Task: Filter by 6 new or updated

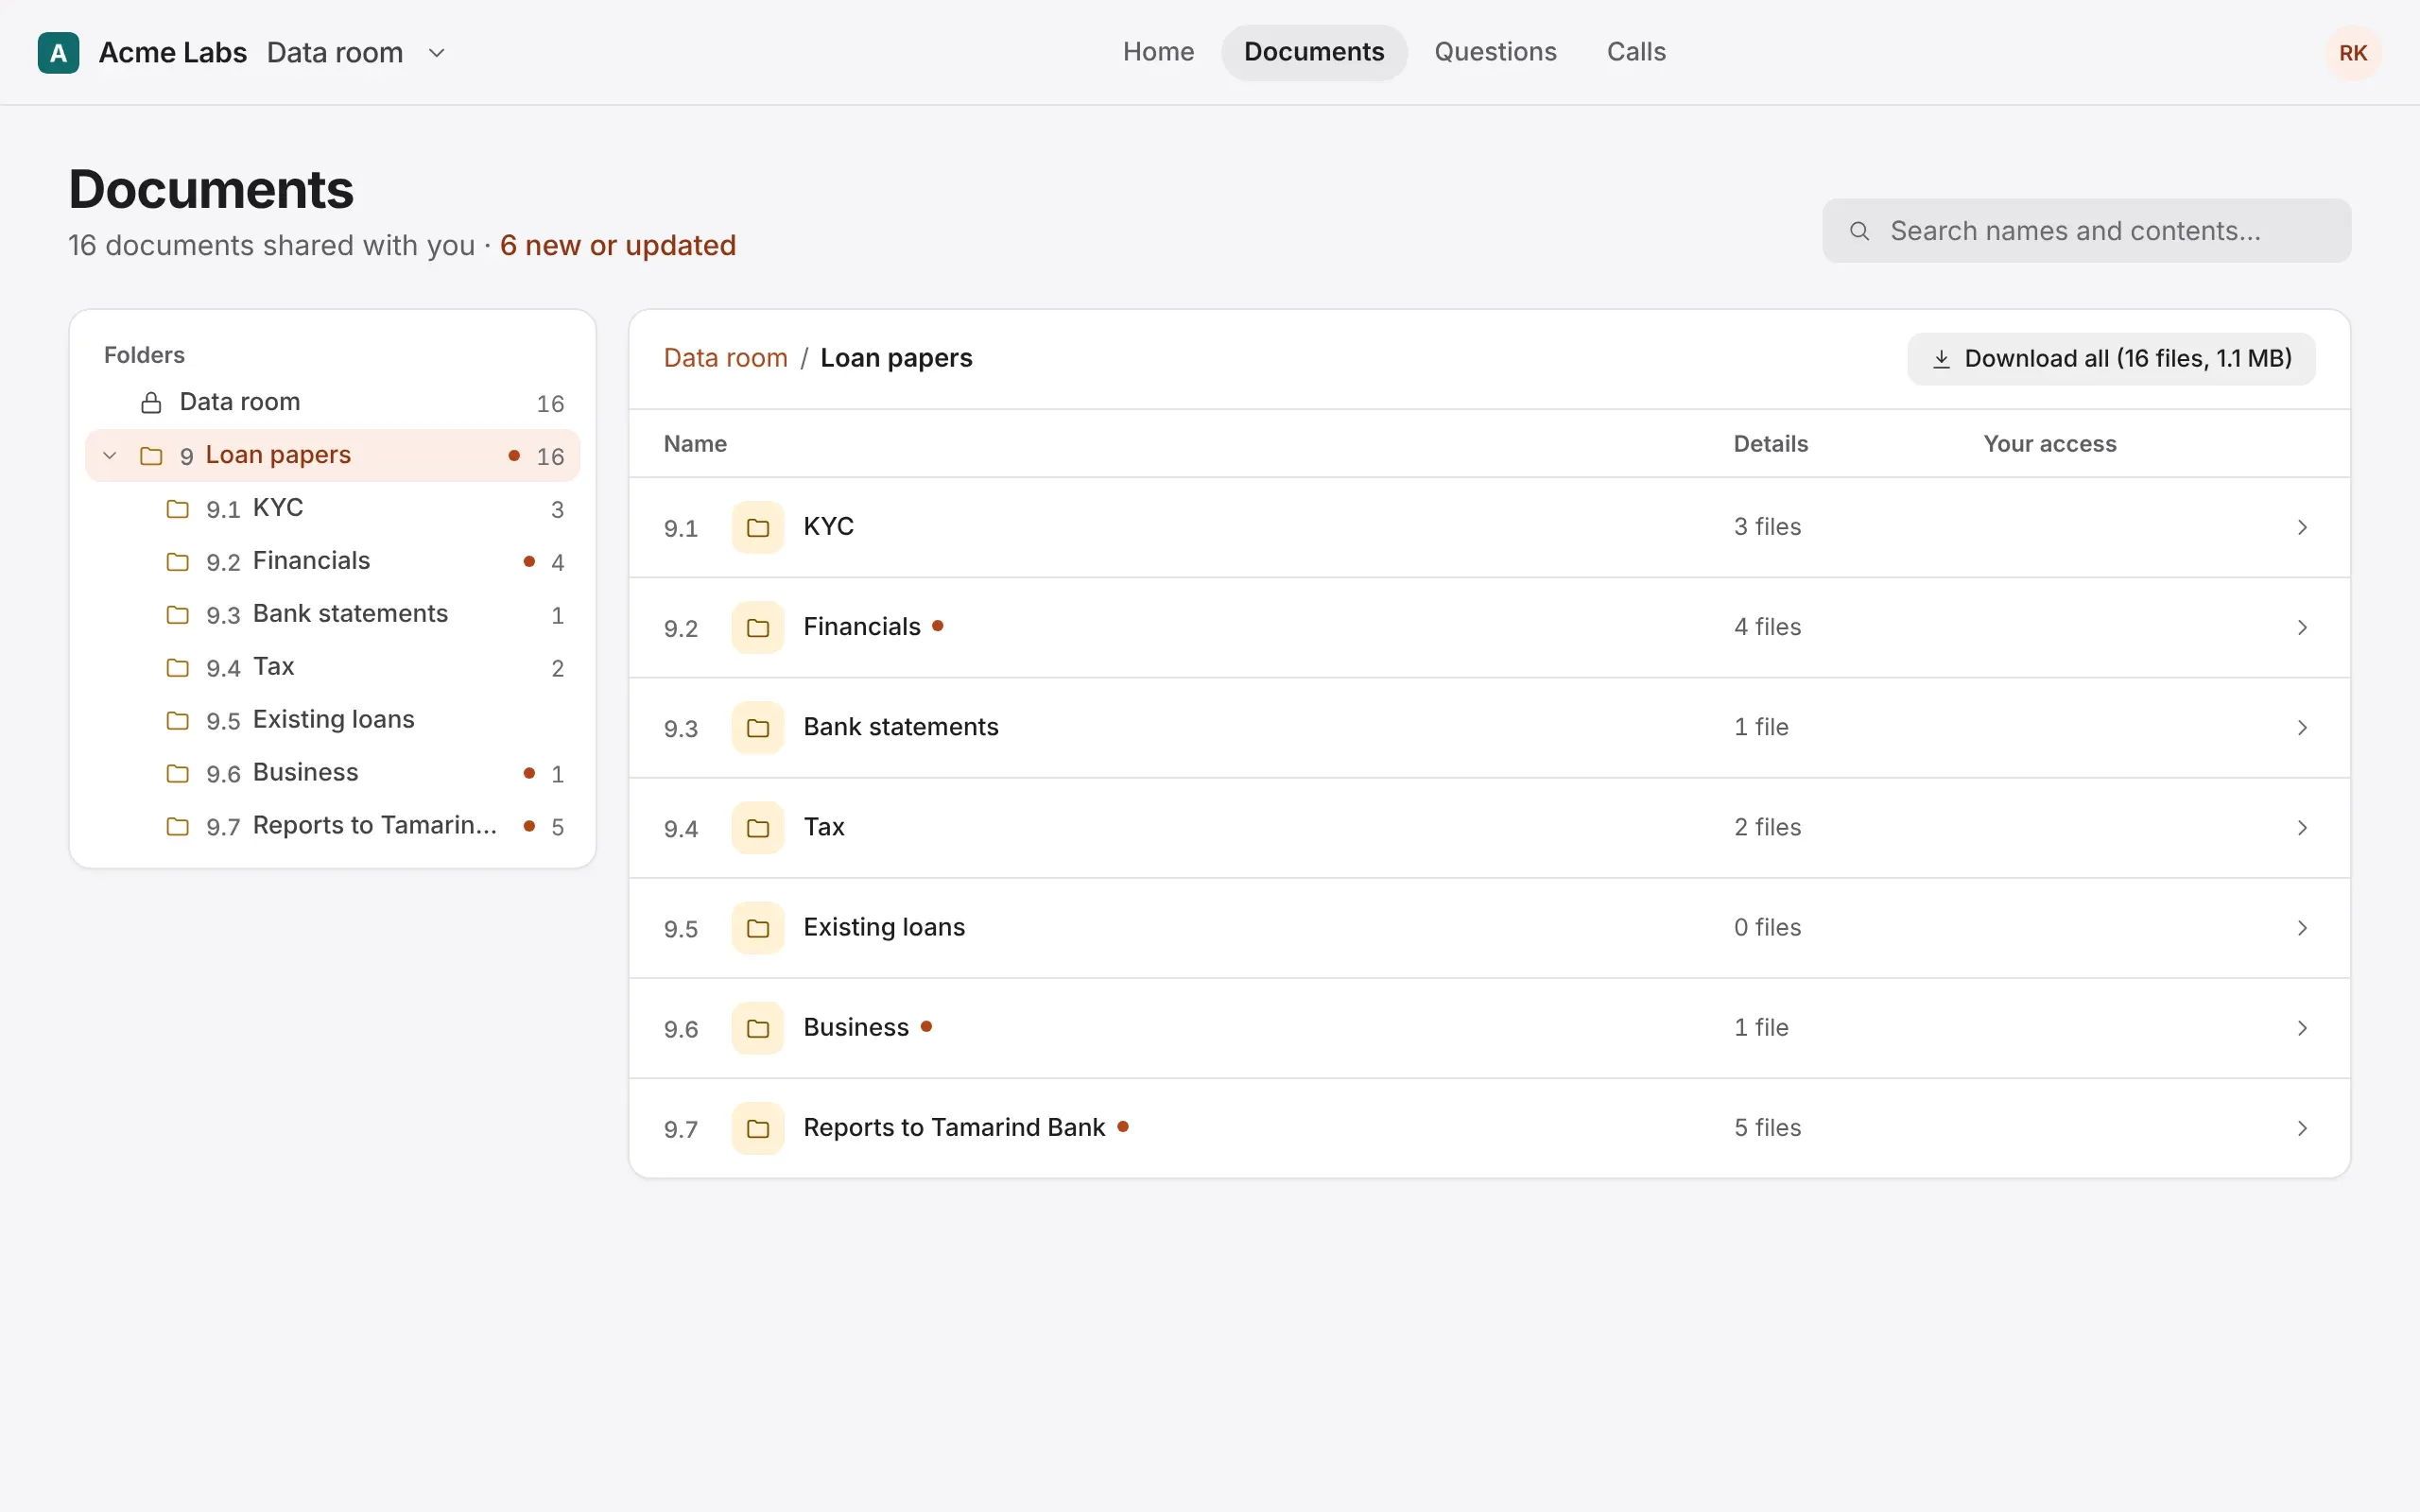Action: pos(618,245)
